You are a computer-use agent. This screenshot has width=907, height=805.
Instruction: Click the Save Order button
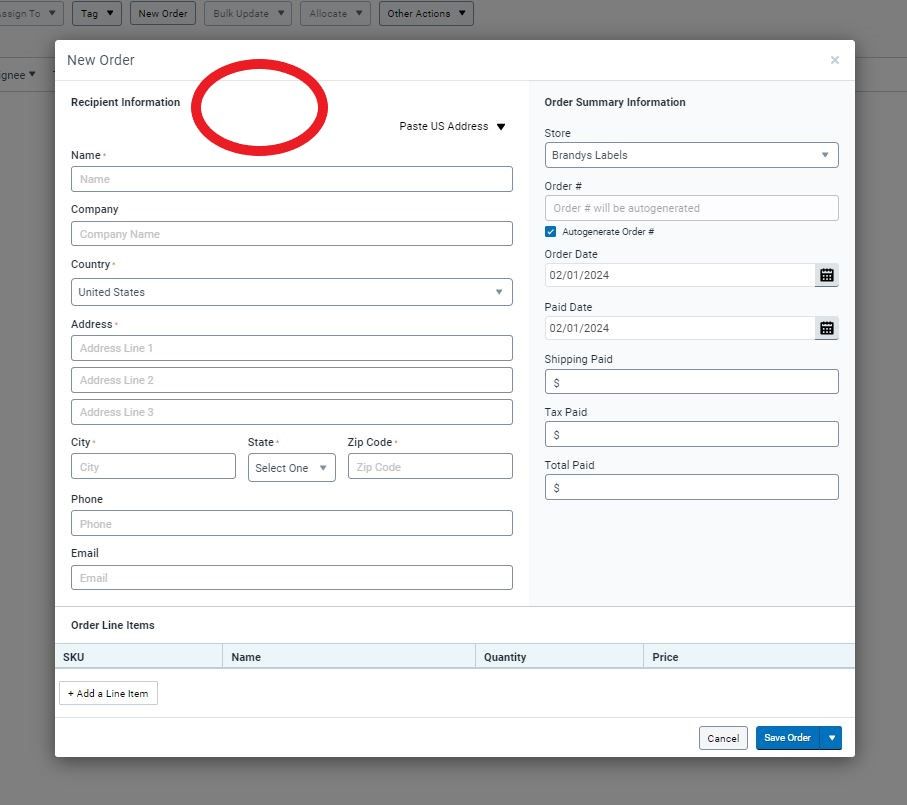(x=787, y=738)
